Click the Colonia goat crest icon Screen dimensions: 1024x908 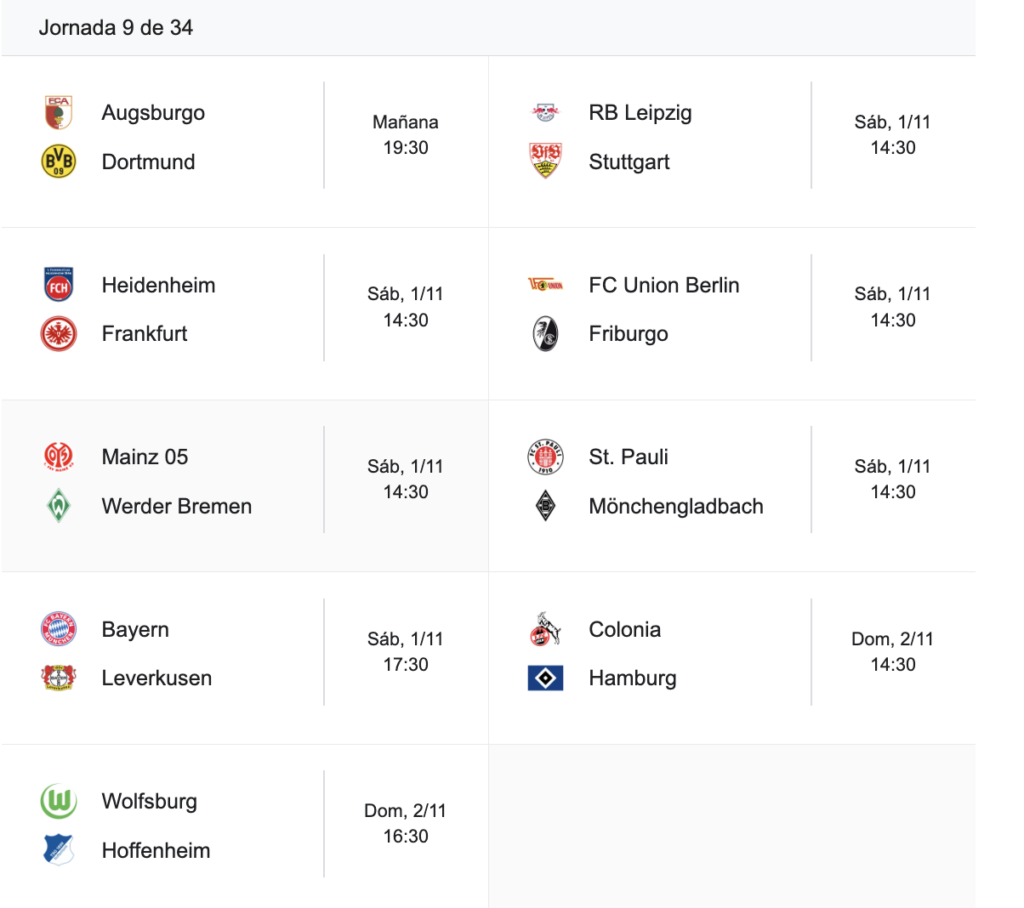[x=546, y=630]
